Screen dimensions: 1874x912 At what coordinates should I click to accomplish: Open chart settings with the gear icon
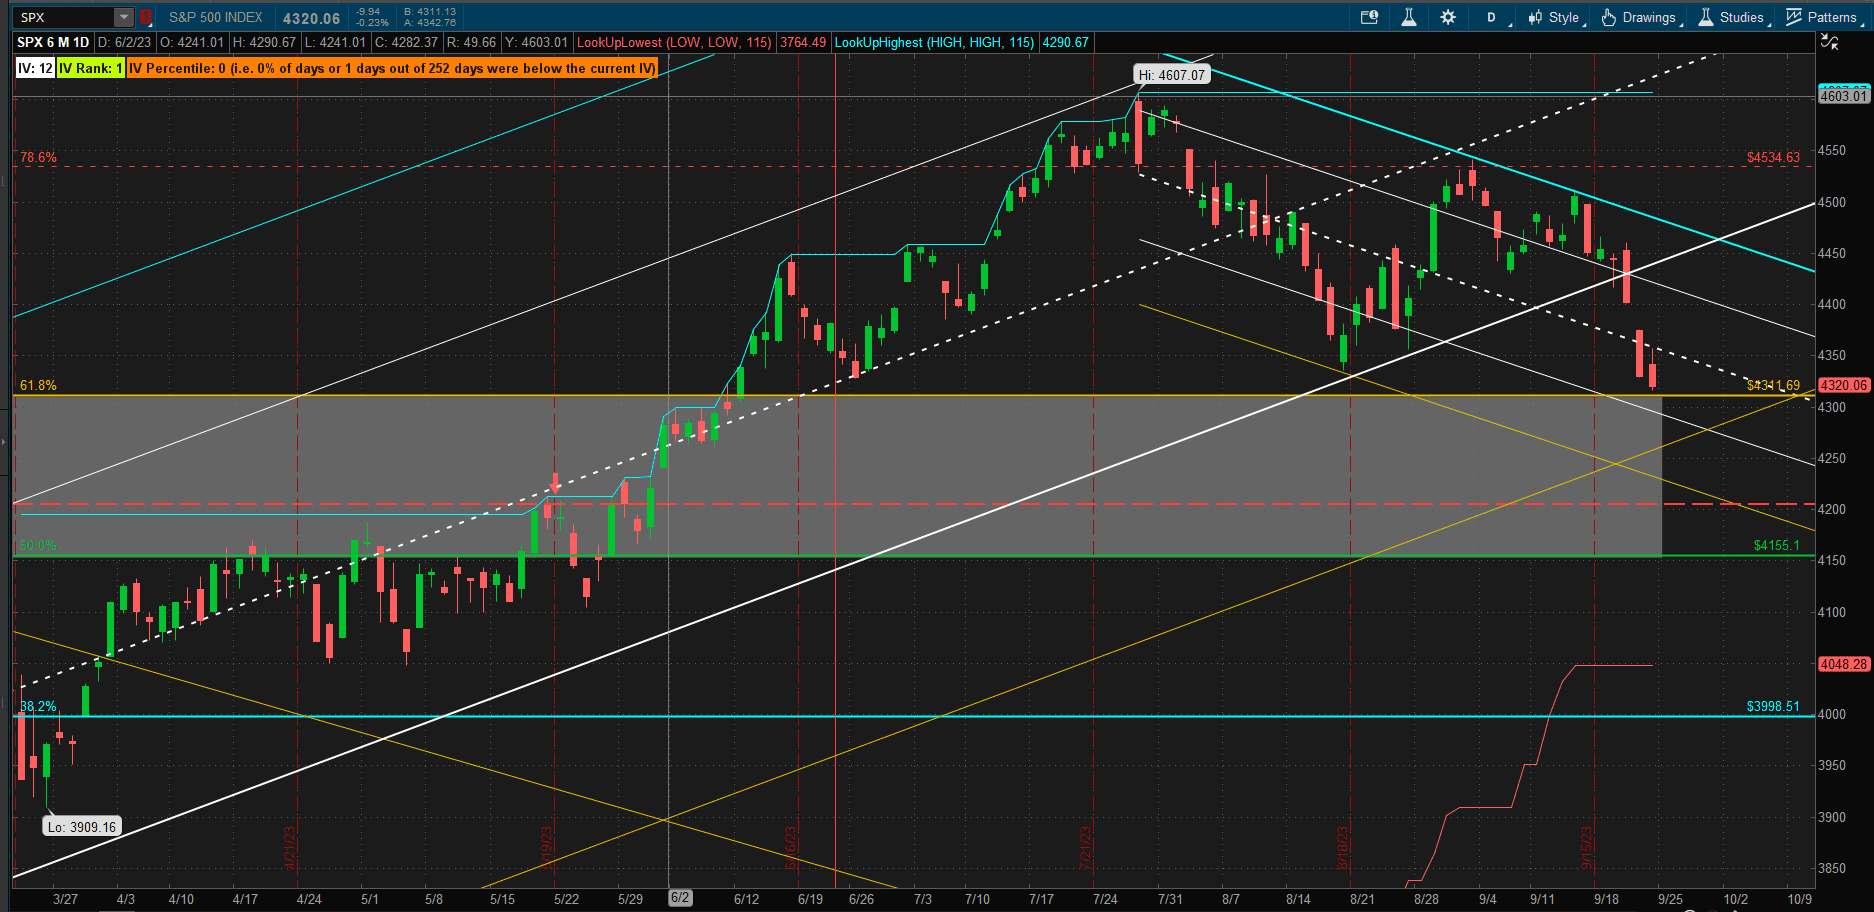1448,17
